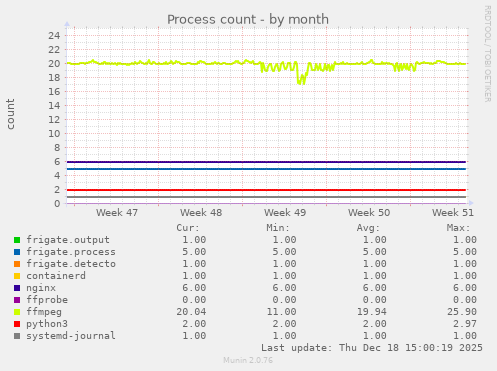497x371 pixels.
Task: Click the Avg: column header
Action: tap(368, 228)
